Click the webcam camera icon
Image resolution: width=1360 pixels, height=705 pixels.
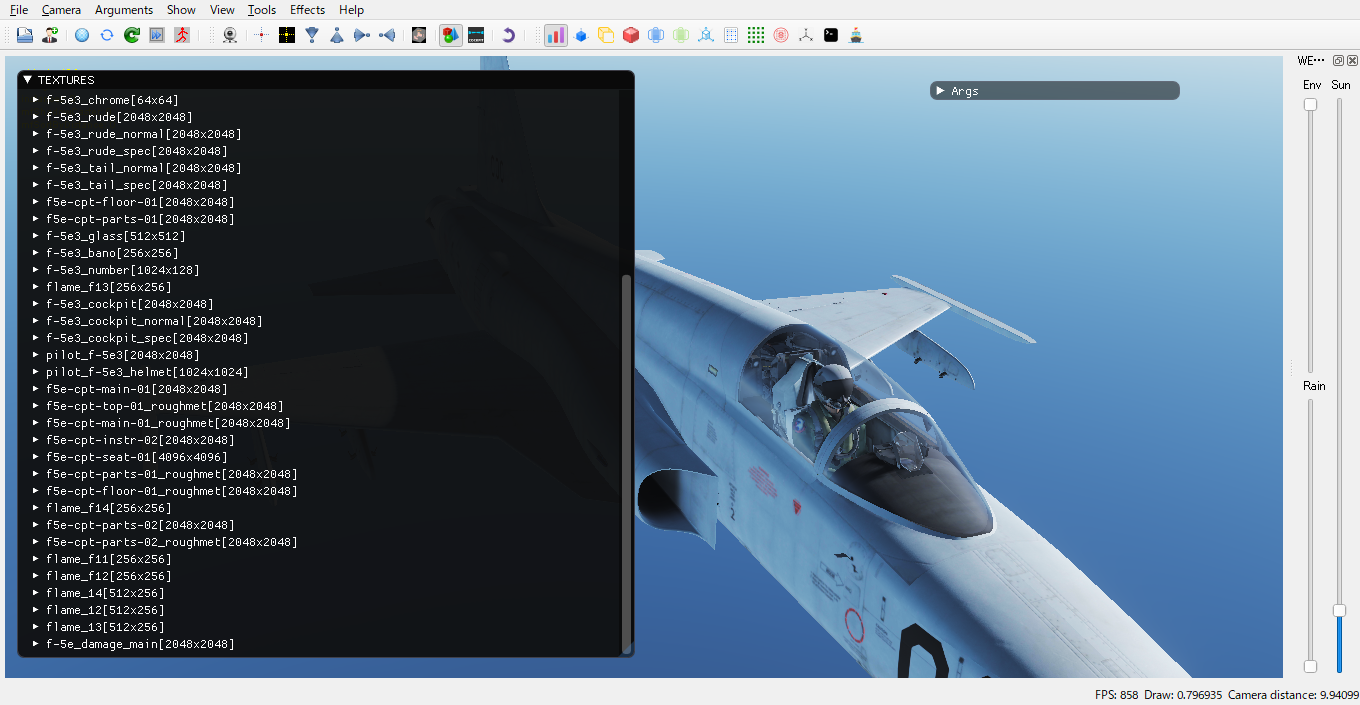230,35
